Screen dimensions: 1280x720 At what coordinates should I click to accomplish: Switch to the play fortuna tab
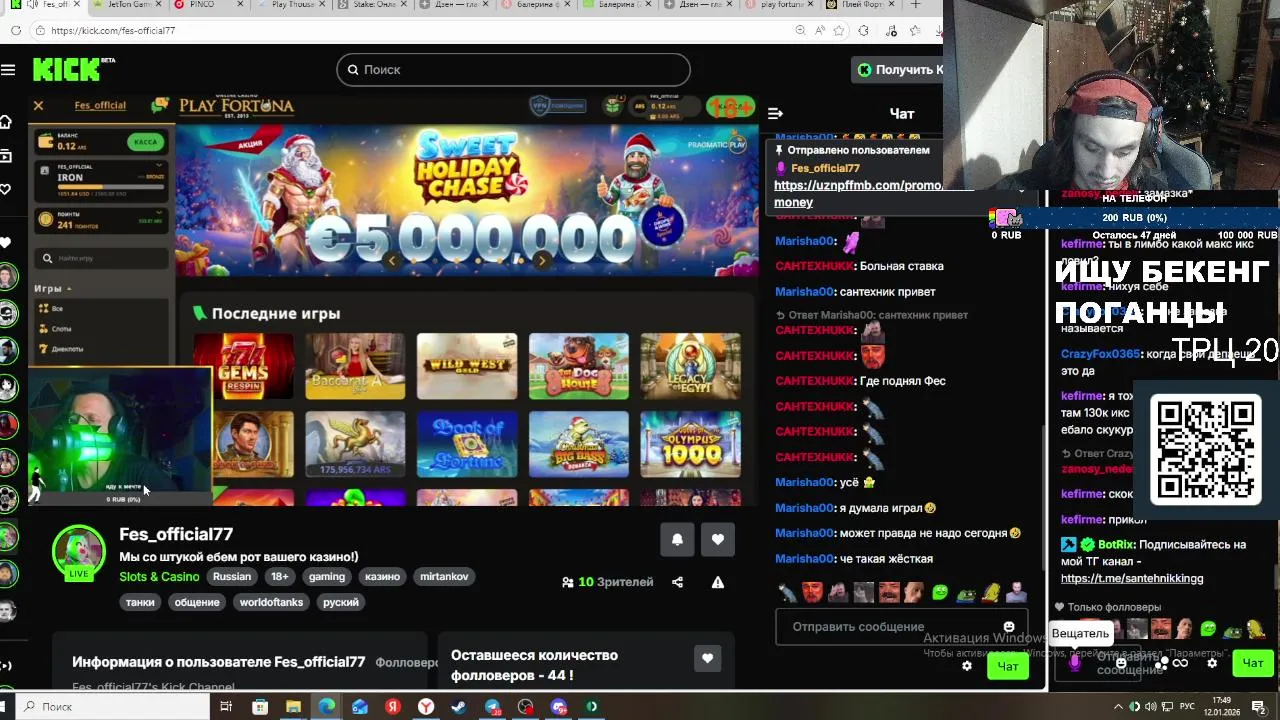pos(782,5)
